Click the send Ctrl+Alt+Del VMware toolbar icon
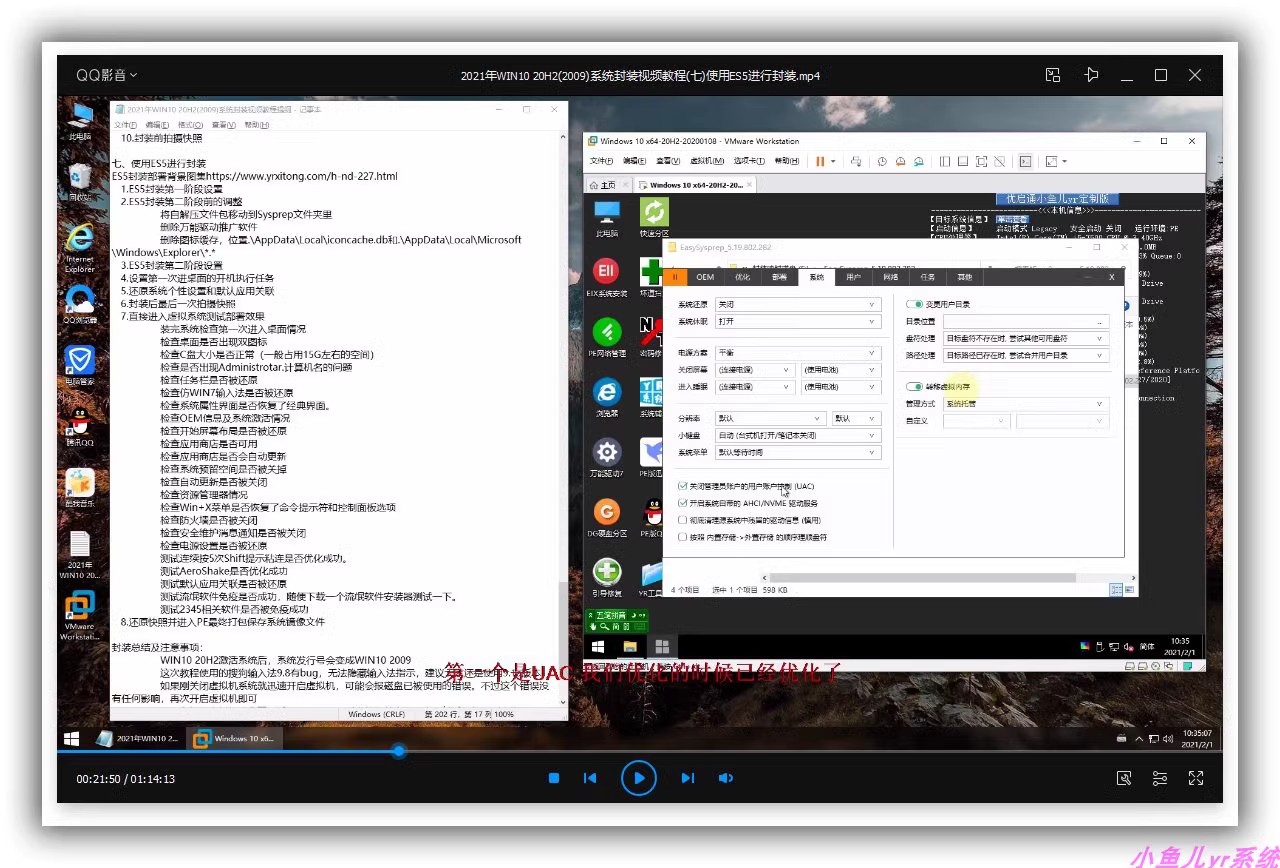 (x=856, y=161)
